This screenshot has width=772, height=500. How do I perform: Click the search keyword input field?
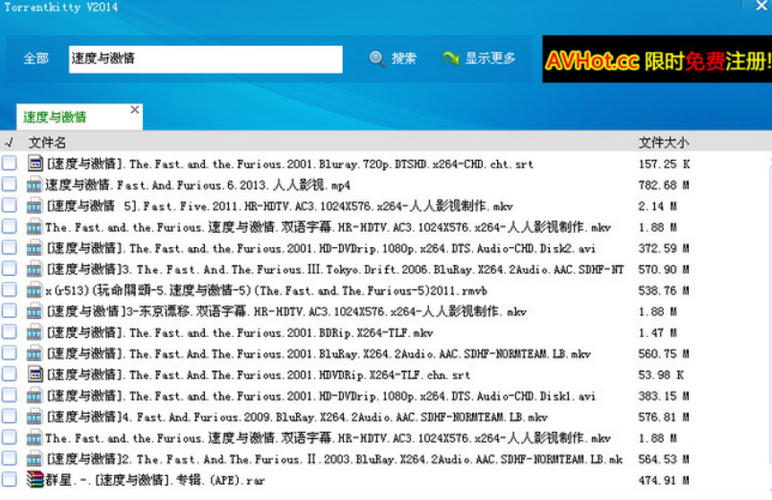[205, 59]
